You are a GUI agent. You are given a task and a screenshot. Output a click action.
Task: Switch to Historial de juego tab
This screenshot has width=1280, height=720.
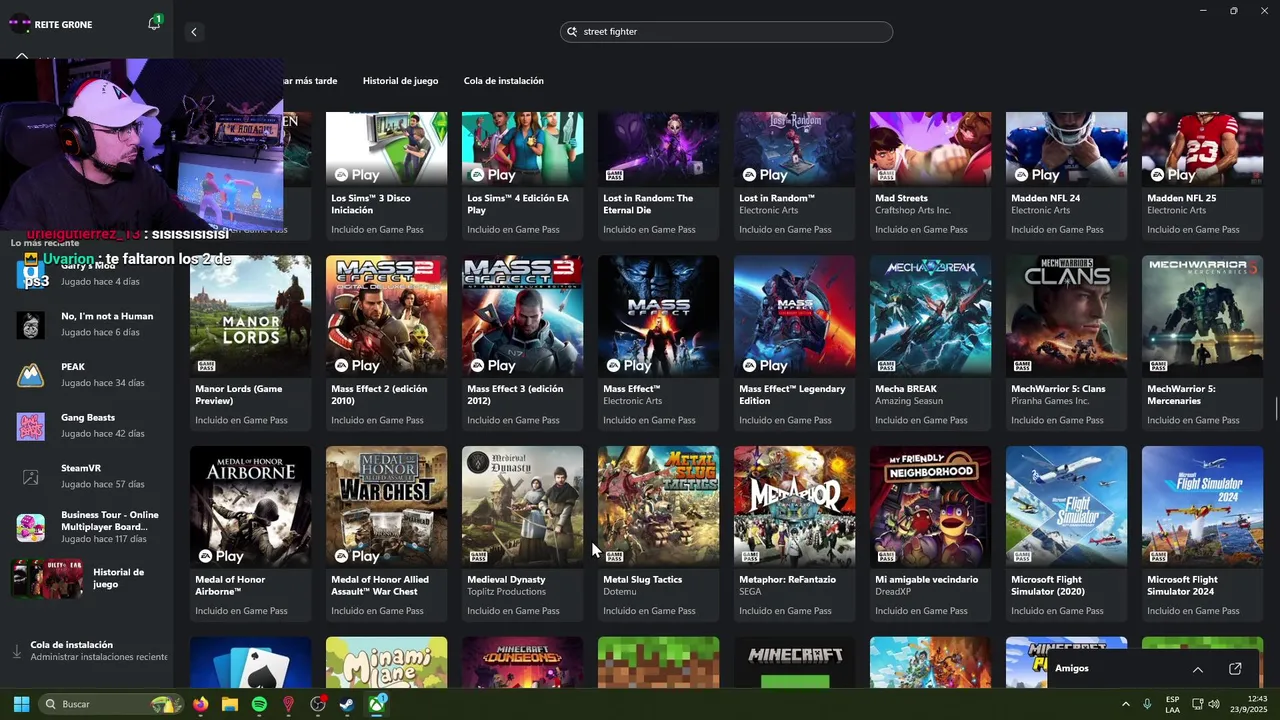click(x=400, y=81)
